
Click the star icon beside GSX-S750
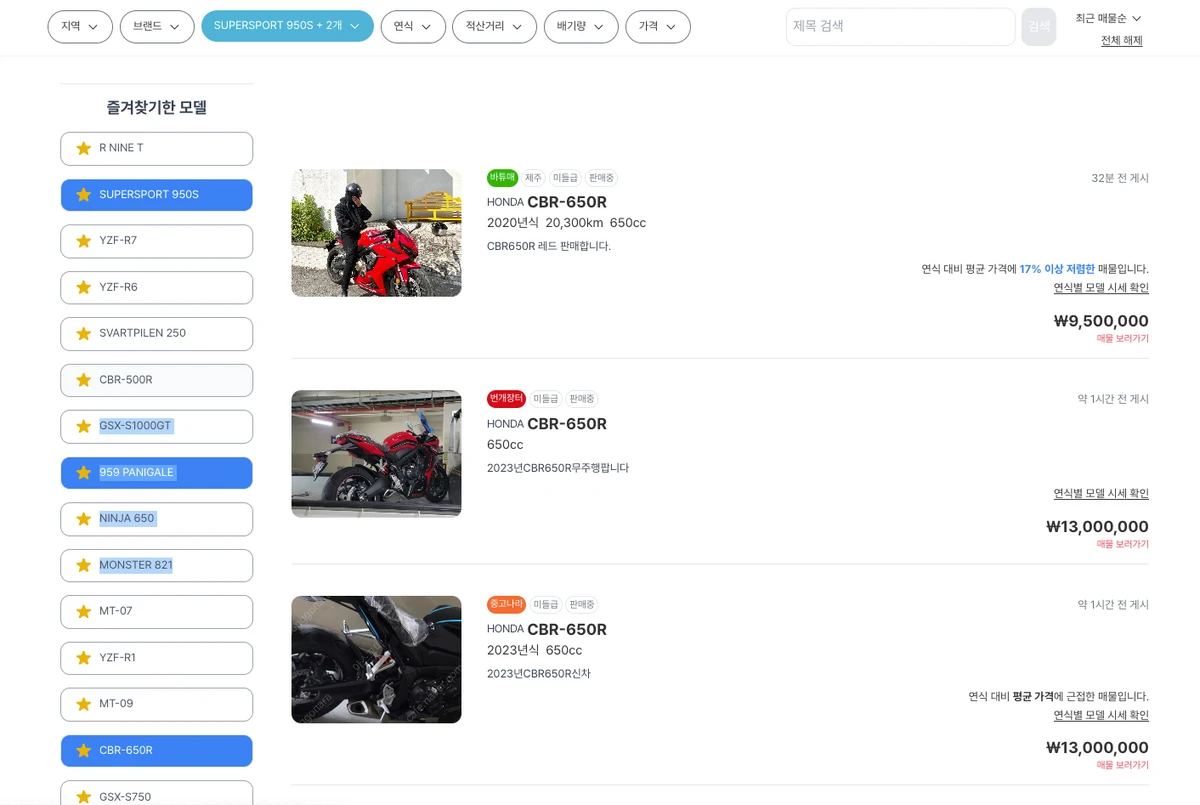(84, 797)
